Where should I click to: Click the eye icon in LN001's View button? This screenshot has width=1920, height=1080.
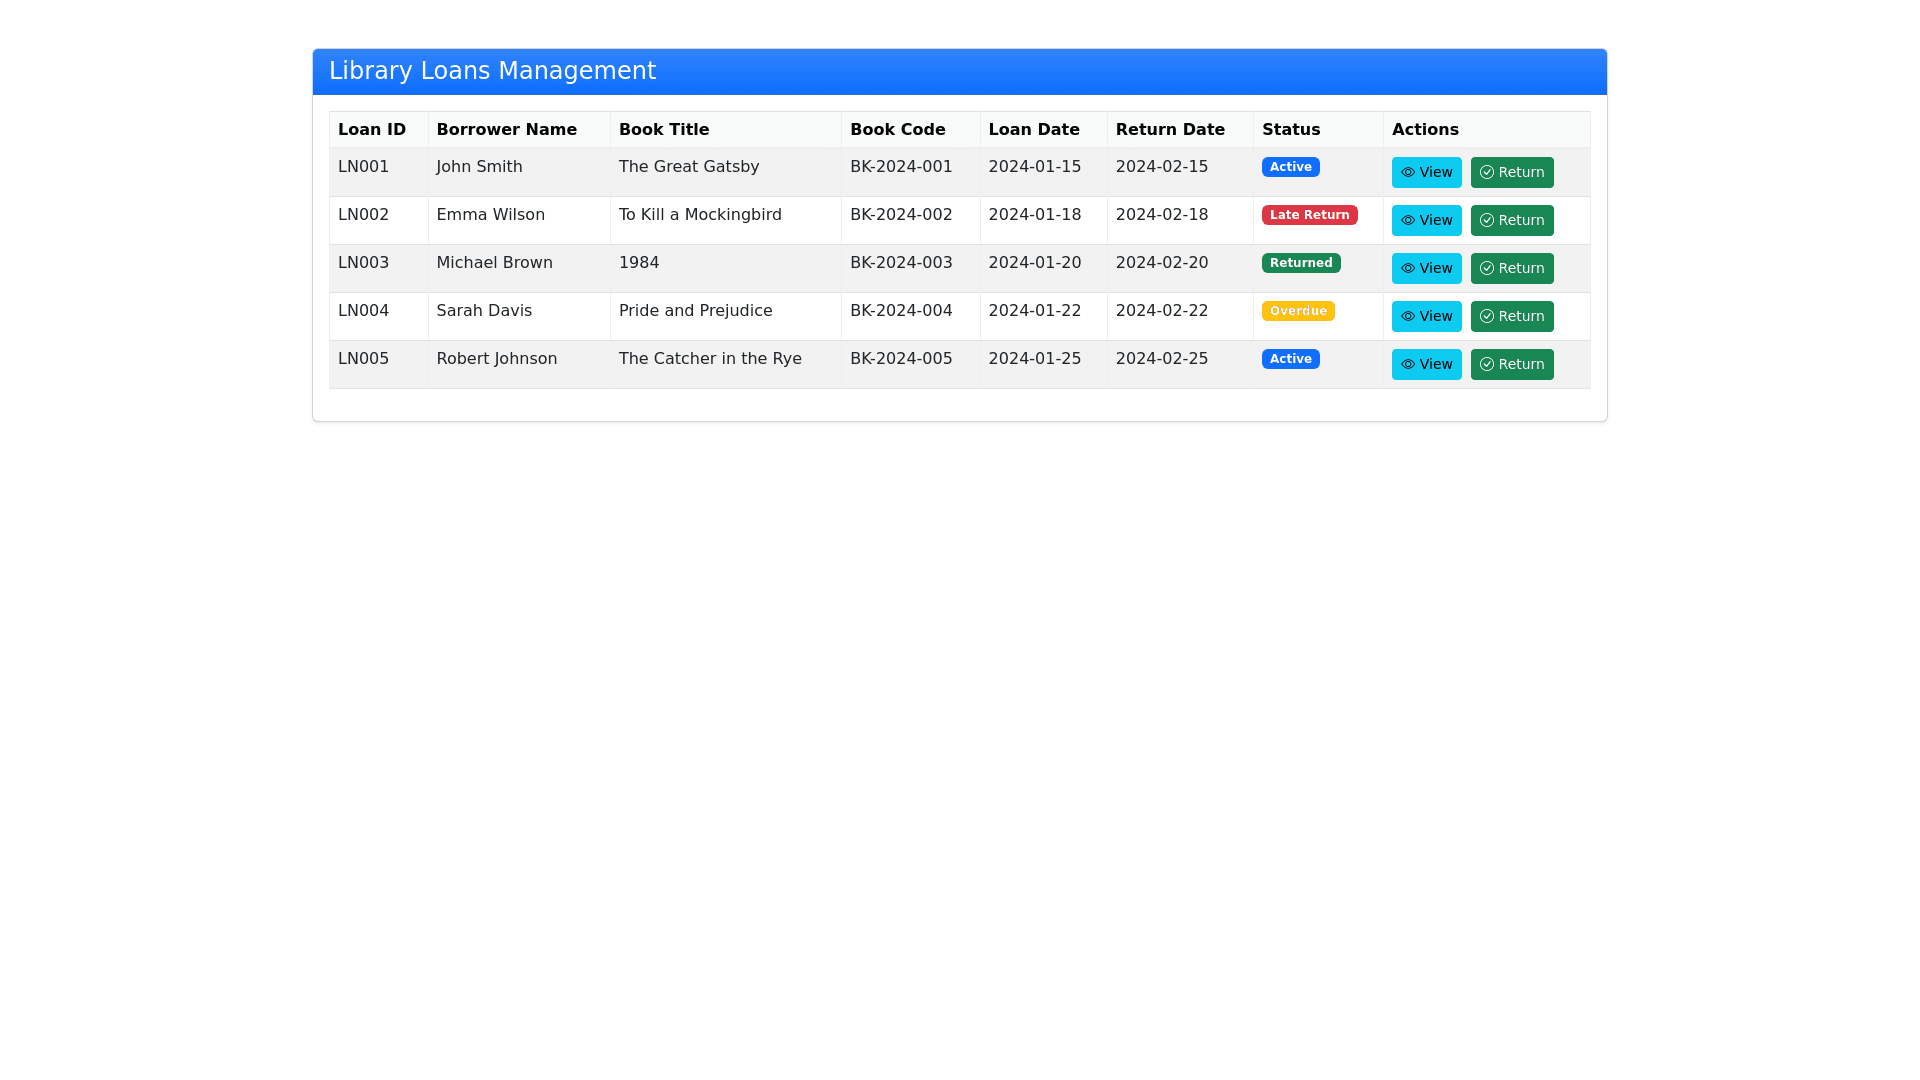(1407, 172)
